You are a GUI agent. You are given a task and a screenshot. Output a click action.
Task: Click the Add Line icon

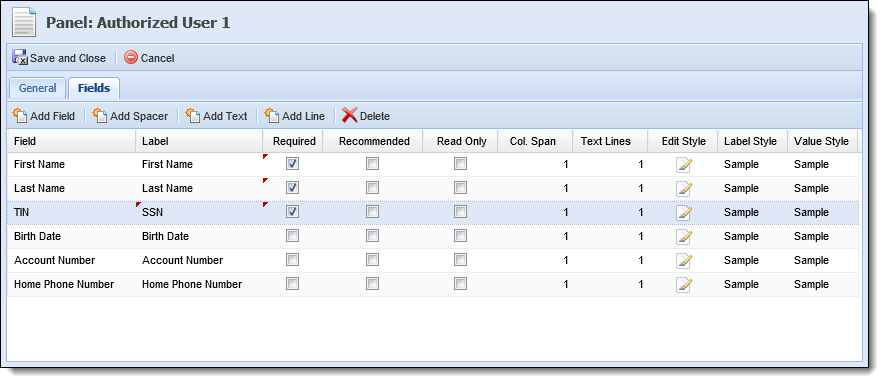click(x=272, y=116)
